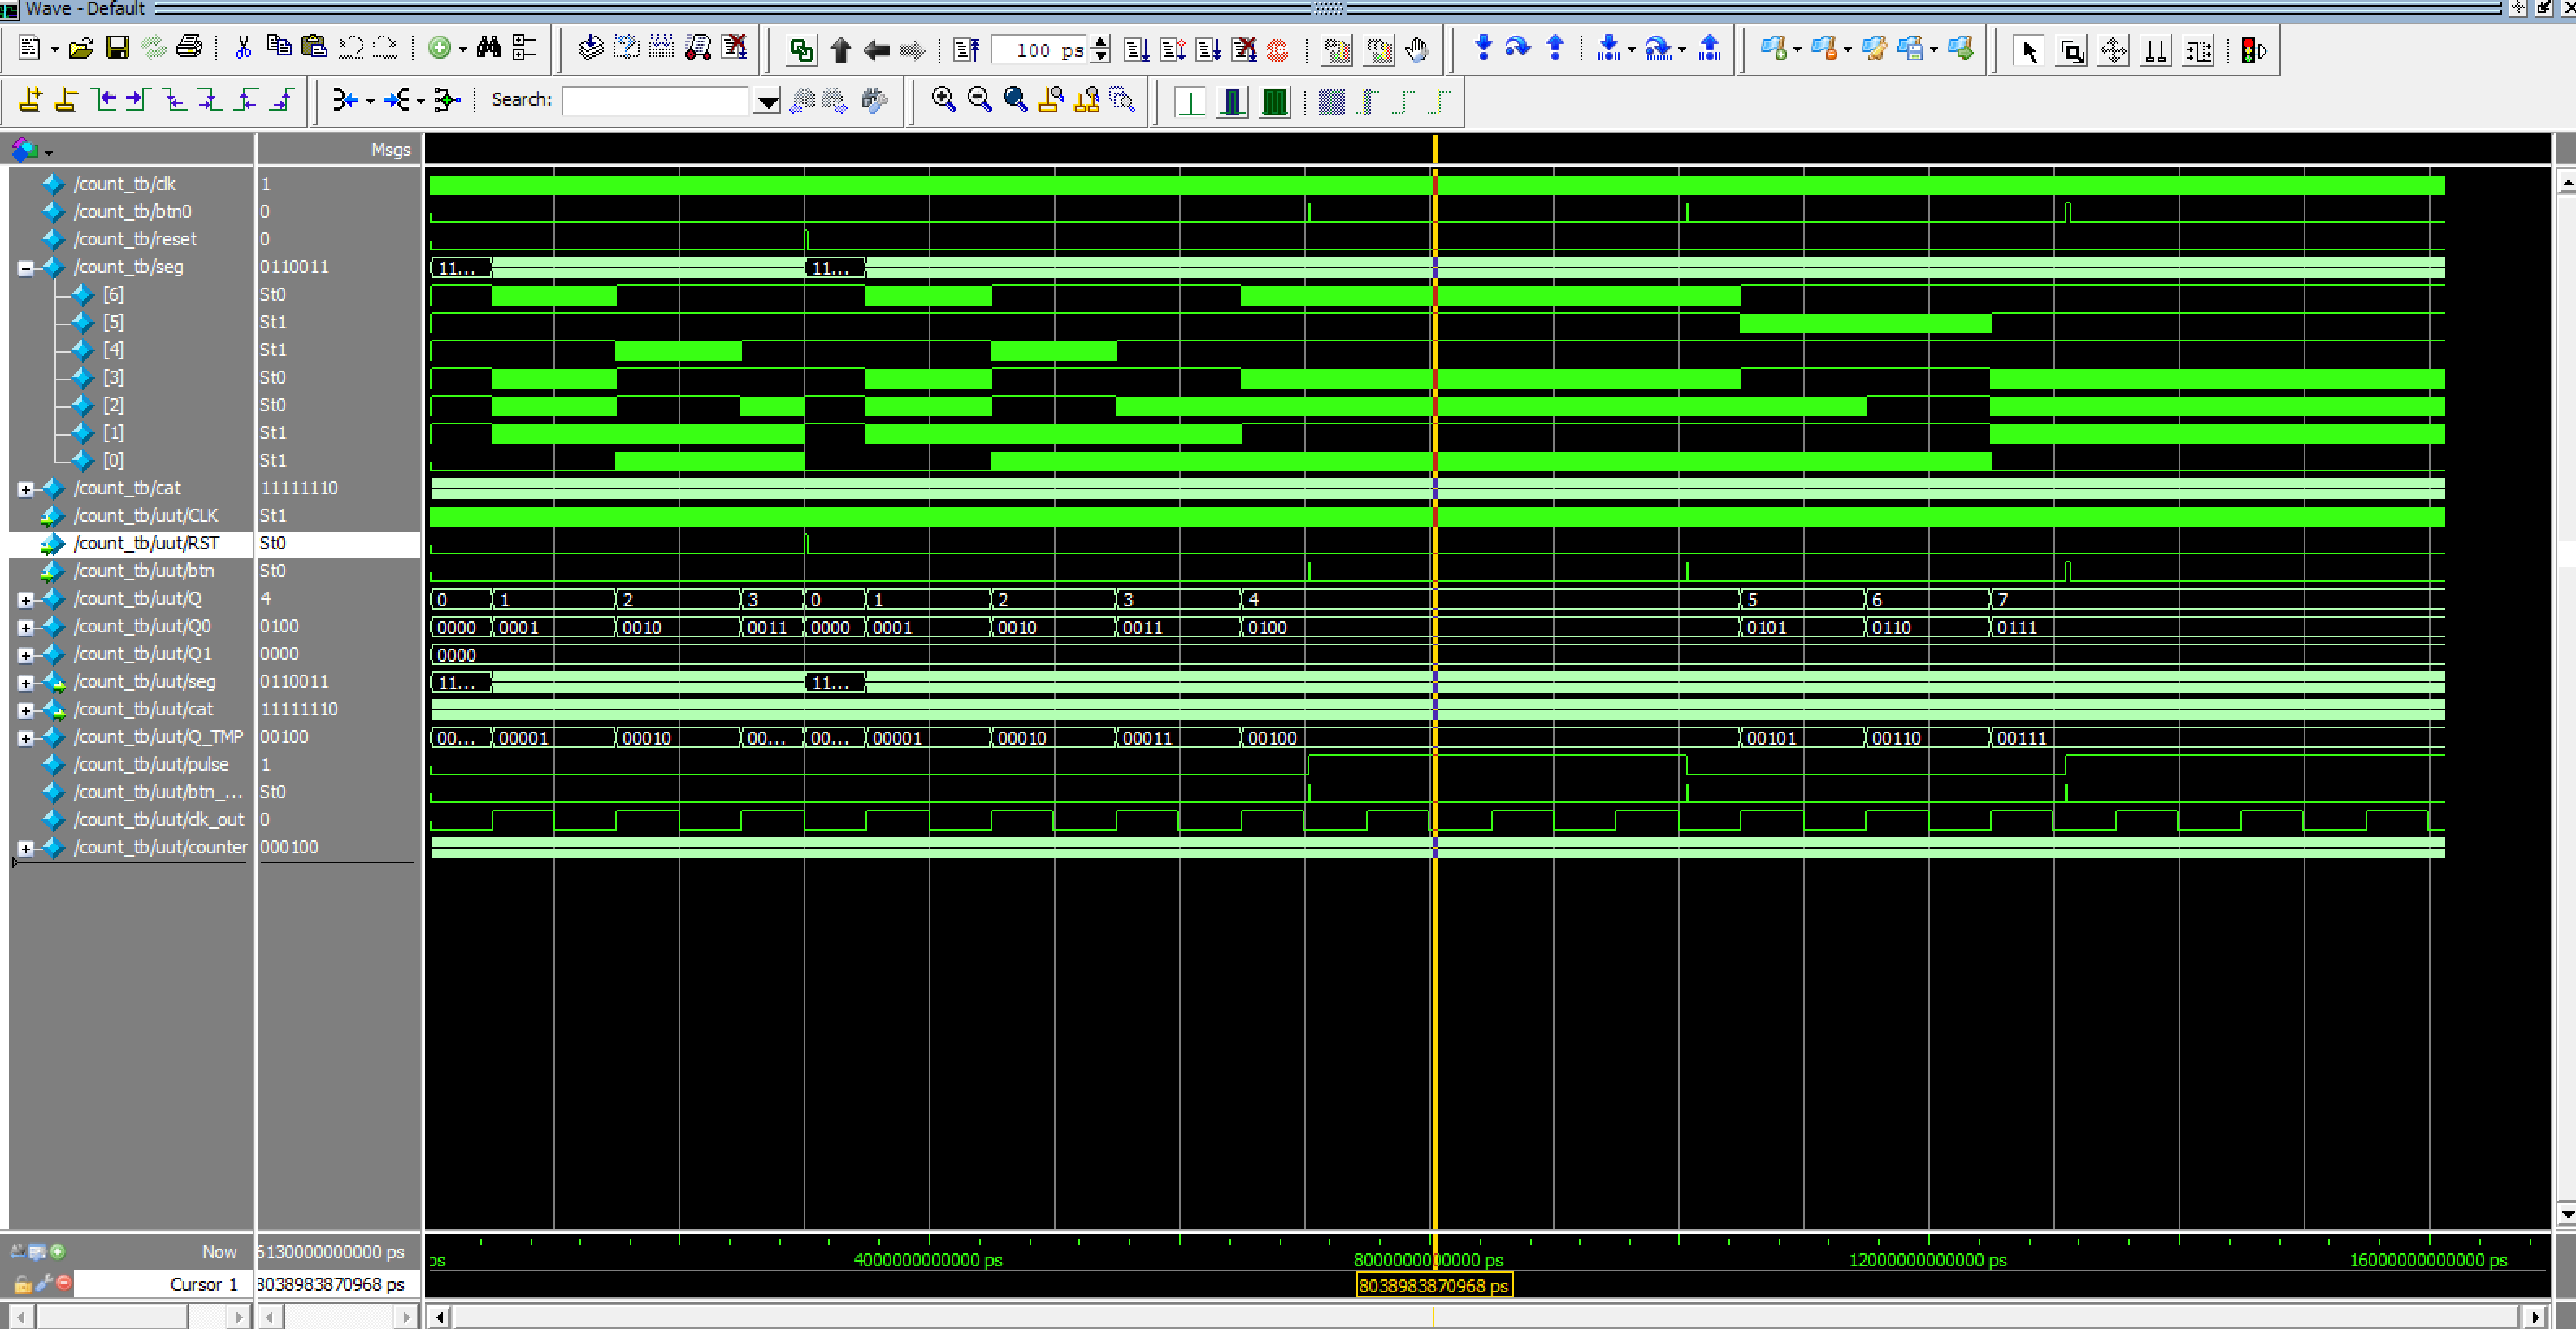This screenshot has width=2576, height=1329.
Task: Expand the /count_tb/cat signal bus
Action: [26, 489]
